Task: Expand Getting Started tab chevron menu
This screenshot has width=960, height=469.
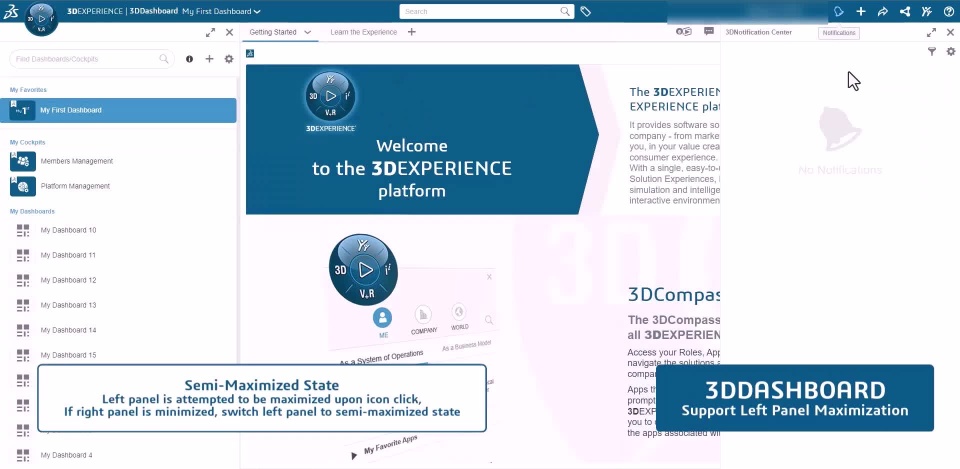Action: point(307,32)
